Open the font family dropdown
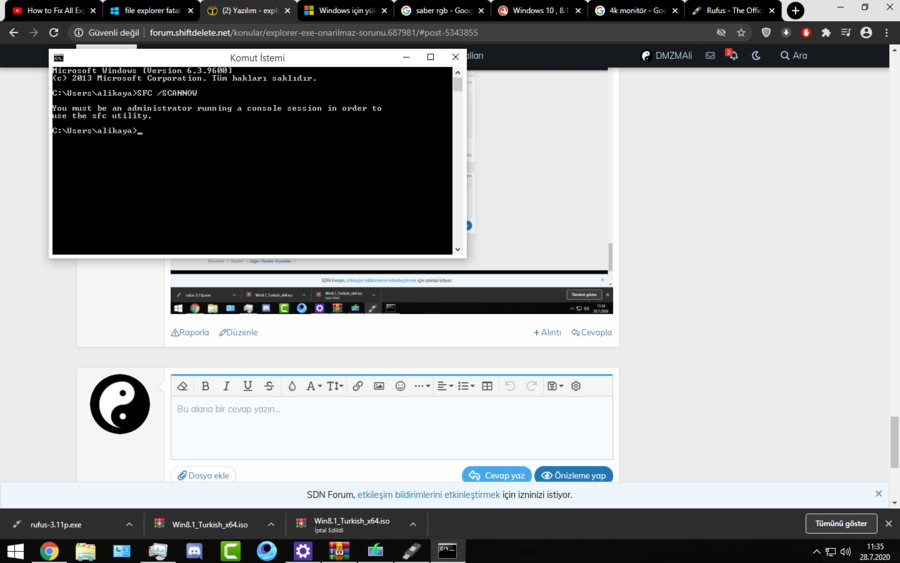900x563 pixels. [x=313, y=386]
